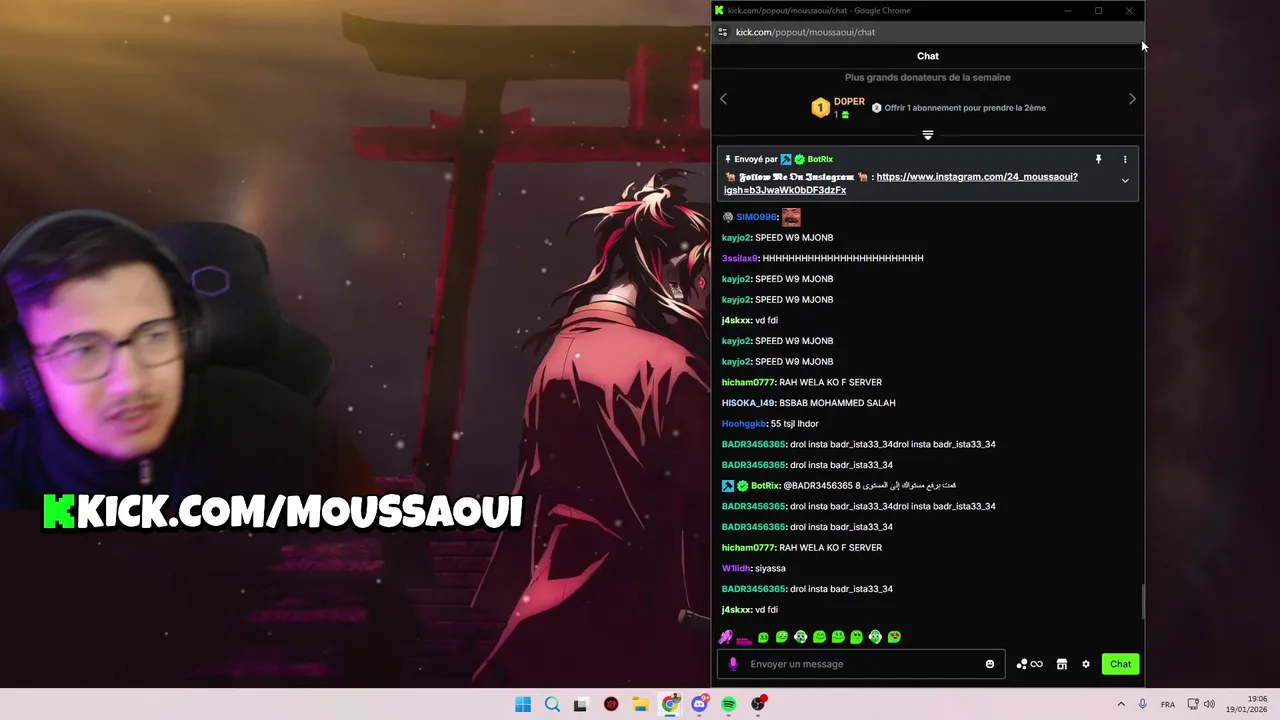Click the message text siyassa
The image size is (1280, 720).
(x=770, y=569)
